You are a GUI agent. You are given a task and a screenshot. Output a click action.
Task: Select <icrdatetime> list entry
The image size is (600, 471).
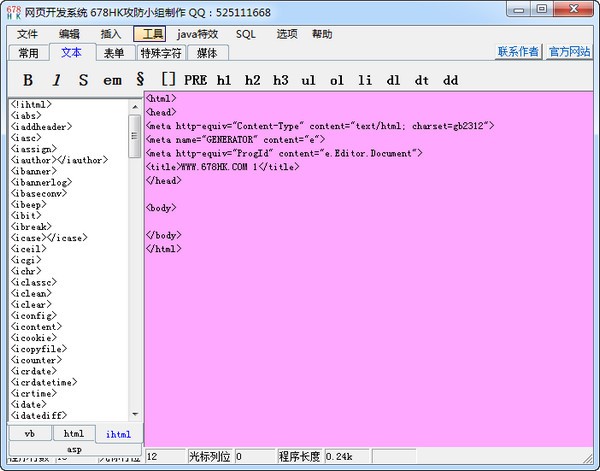[44, 382]
